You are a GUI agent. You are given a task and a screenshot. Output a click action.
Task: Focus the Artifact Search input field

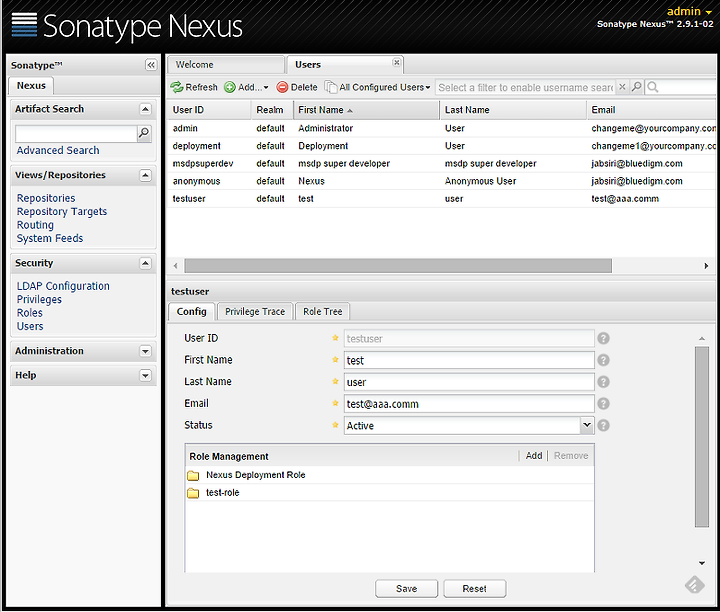(x=76, y=134)
